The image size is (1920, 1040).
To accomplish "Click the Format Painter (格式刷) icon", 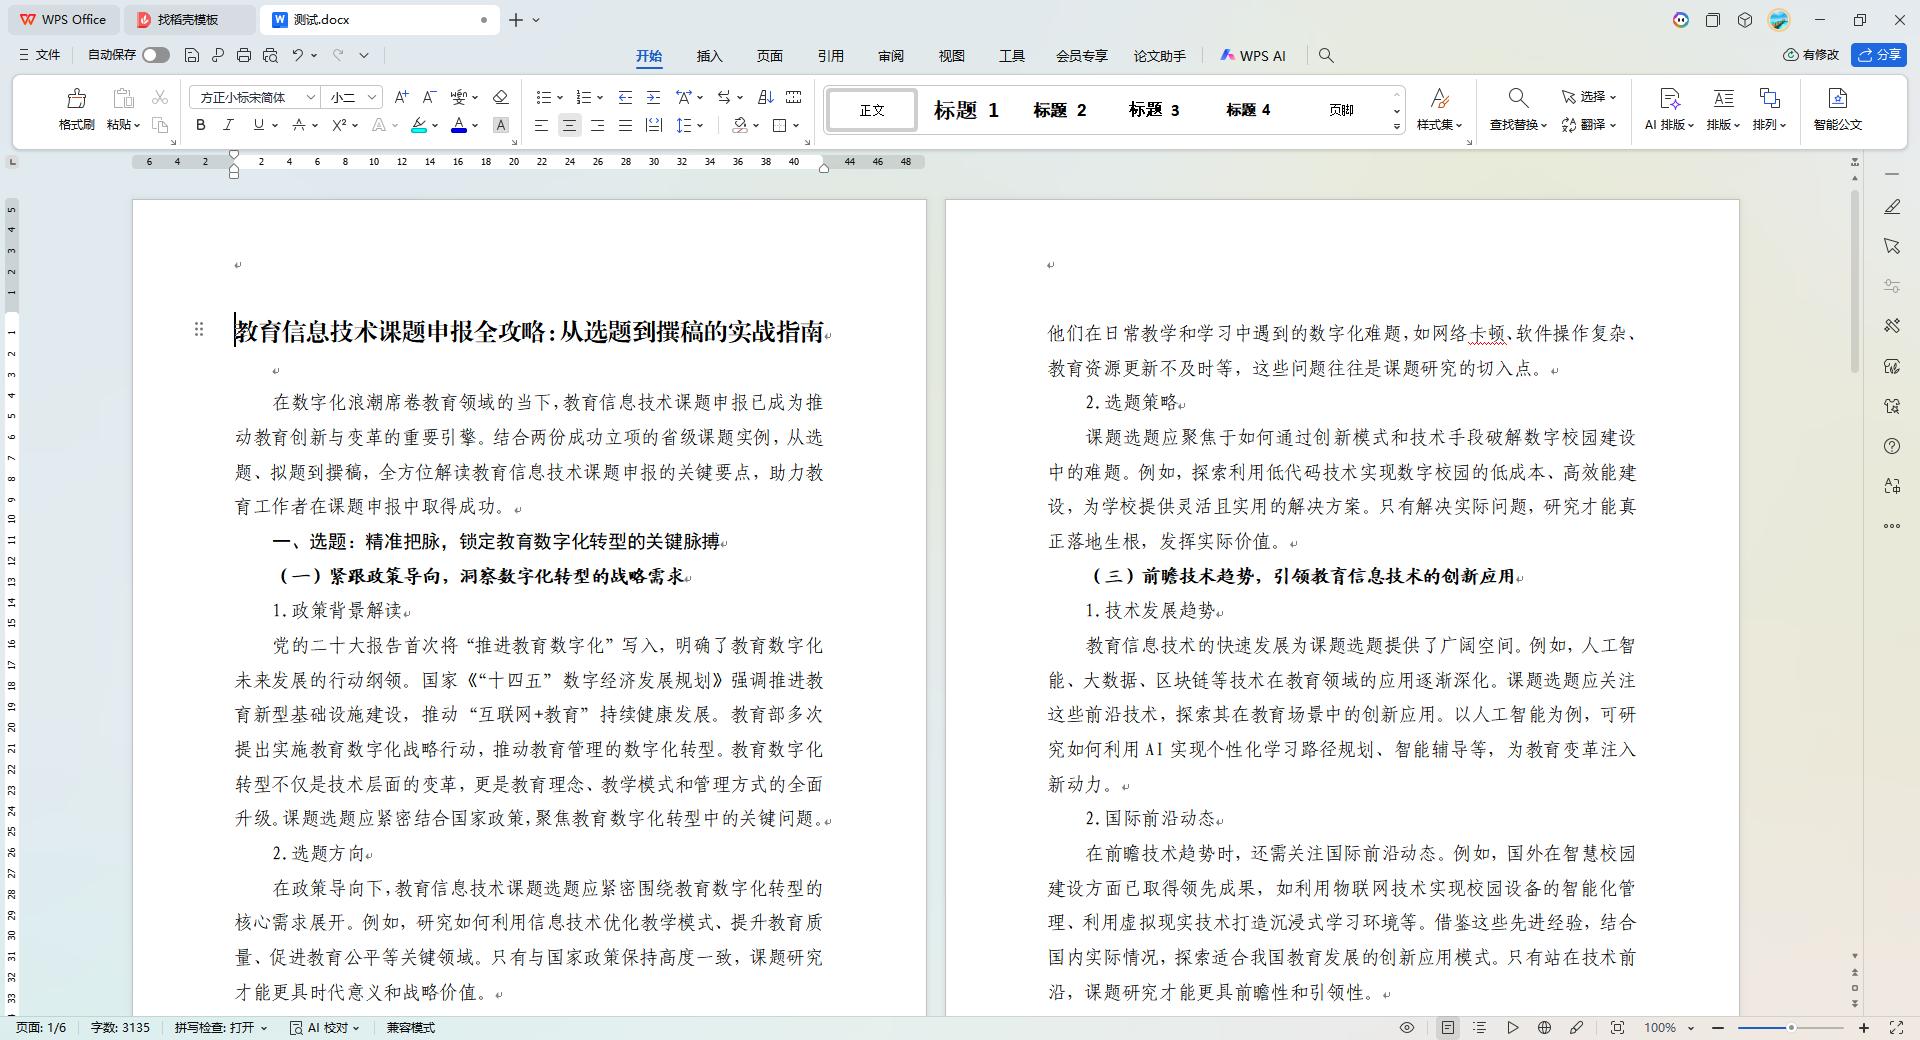I will point(76,108).
